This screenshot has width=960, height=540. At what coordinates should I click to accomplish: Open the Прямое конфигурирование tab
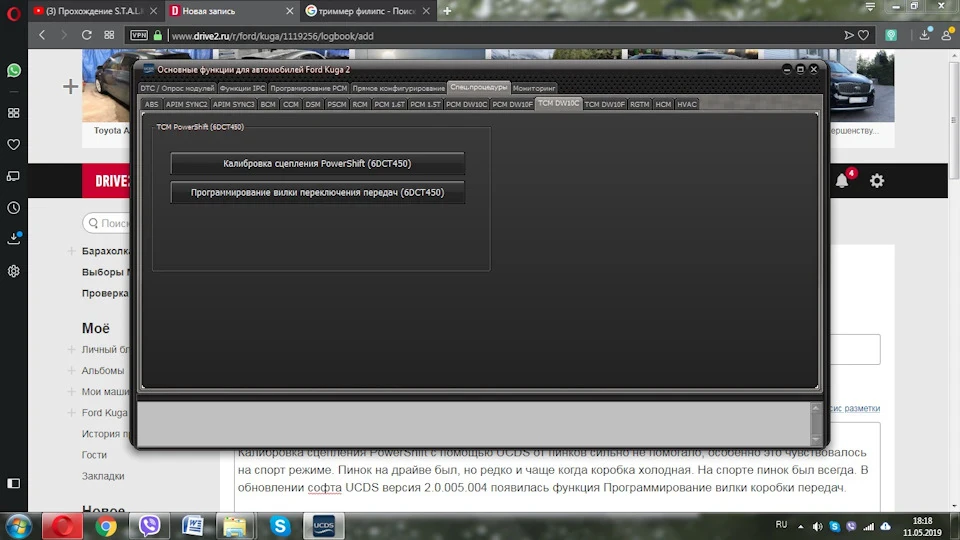399,88
